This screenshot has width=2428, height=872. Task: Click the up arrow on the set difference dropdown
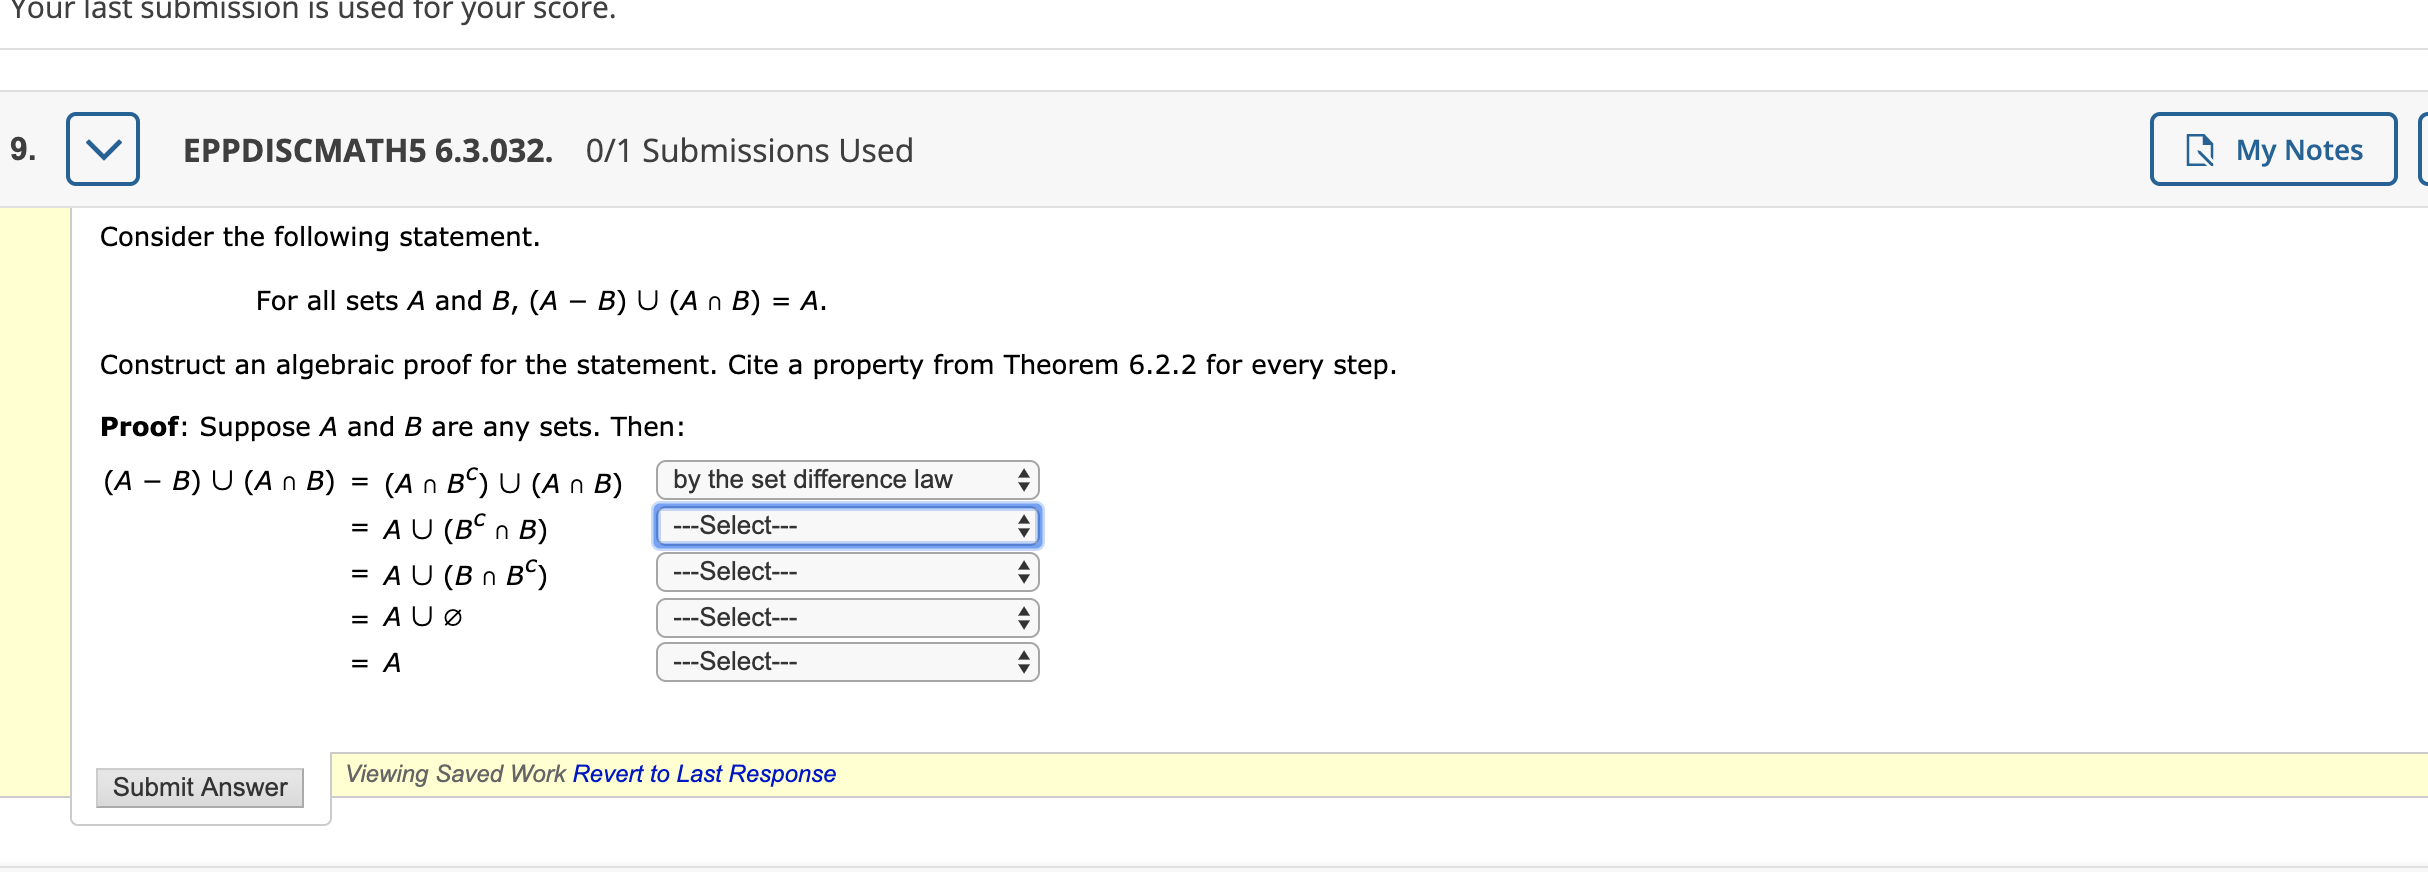point(1022,473)
